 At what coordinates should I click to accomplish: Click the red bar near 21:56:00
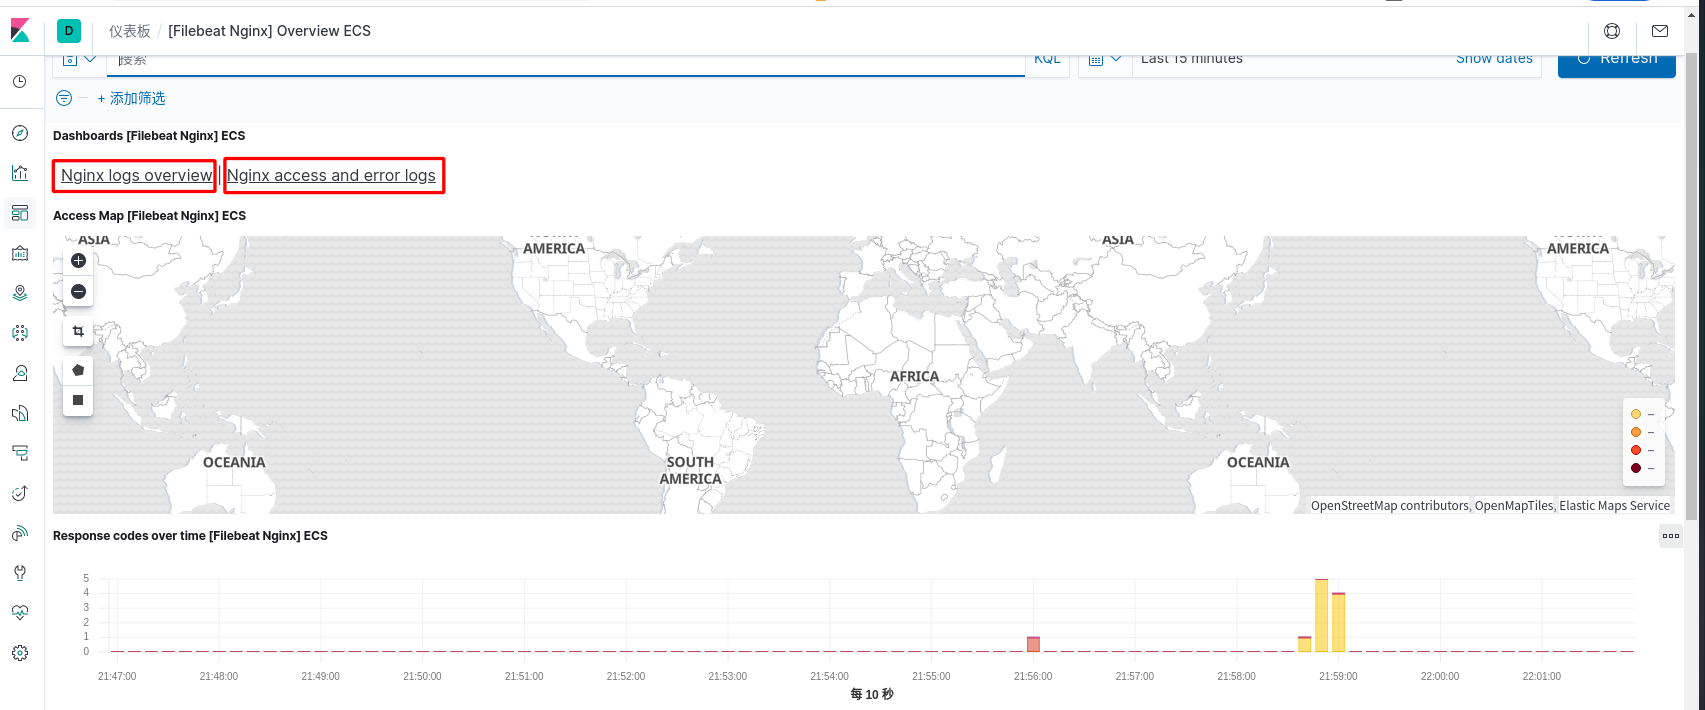point(1033,645)
